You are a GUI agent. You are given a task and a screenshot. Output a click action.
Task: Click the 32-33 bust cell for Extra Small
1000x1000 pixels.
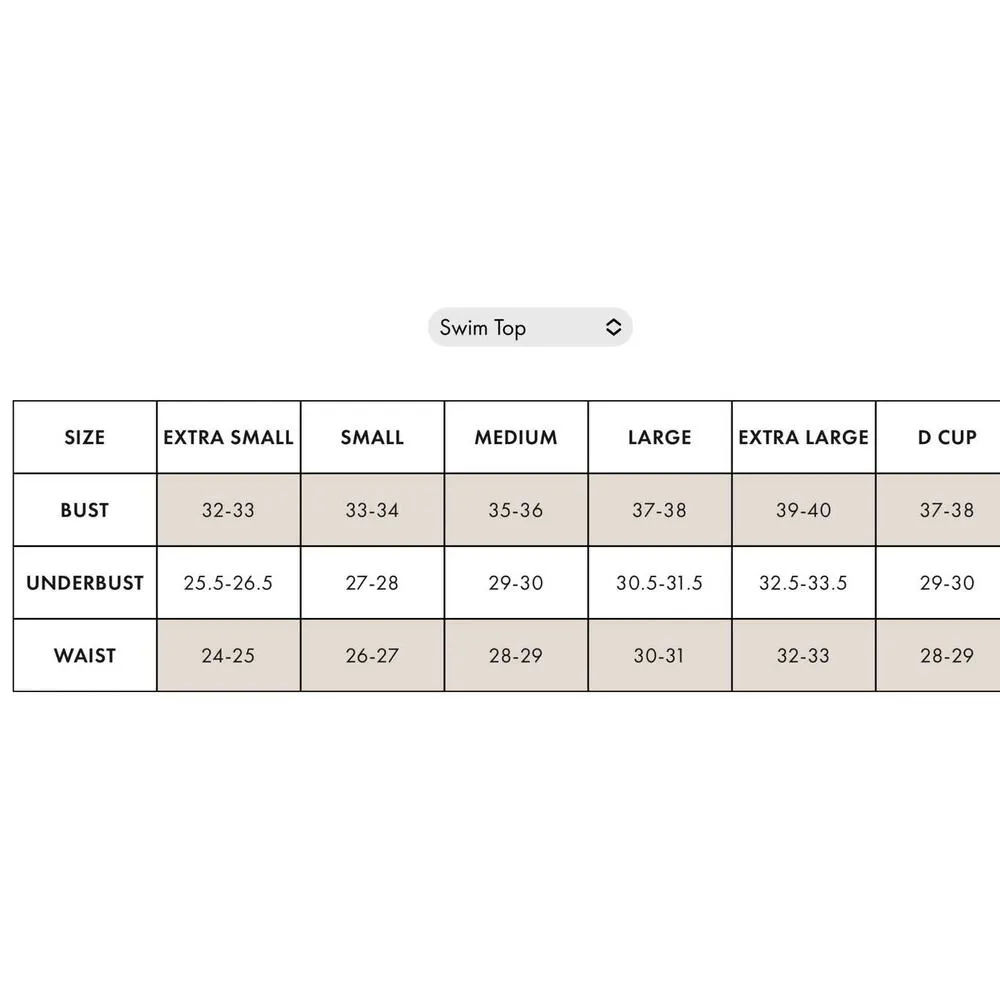(228, 510)
